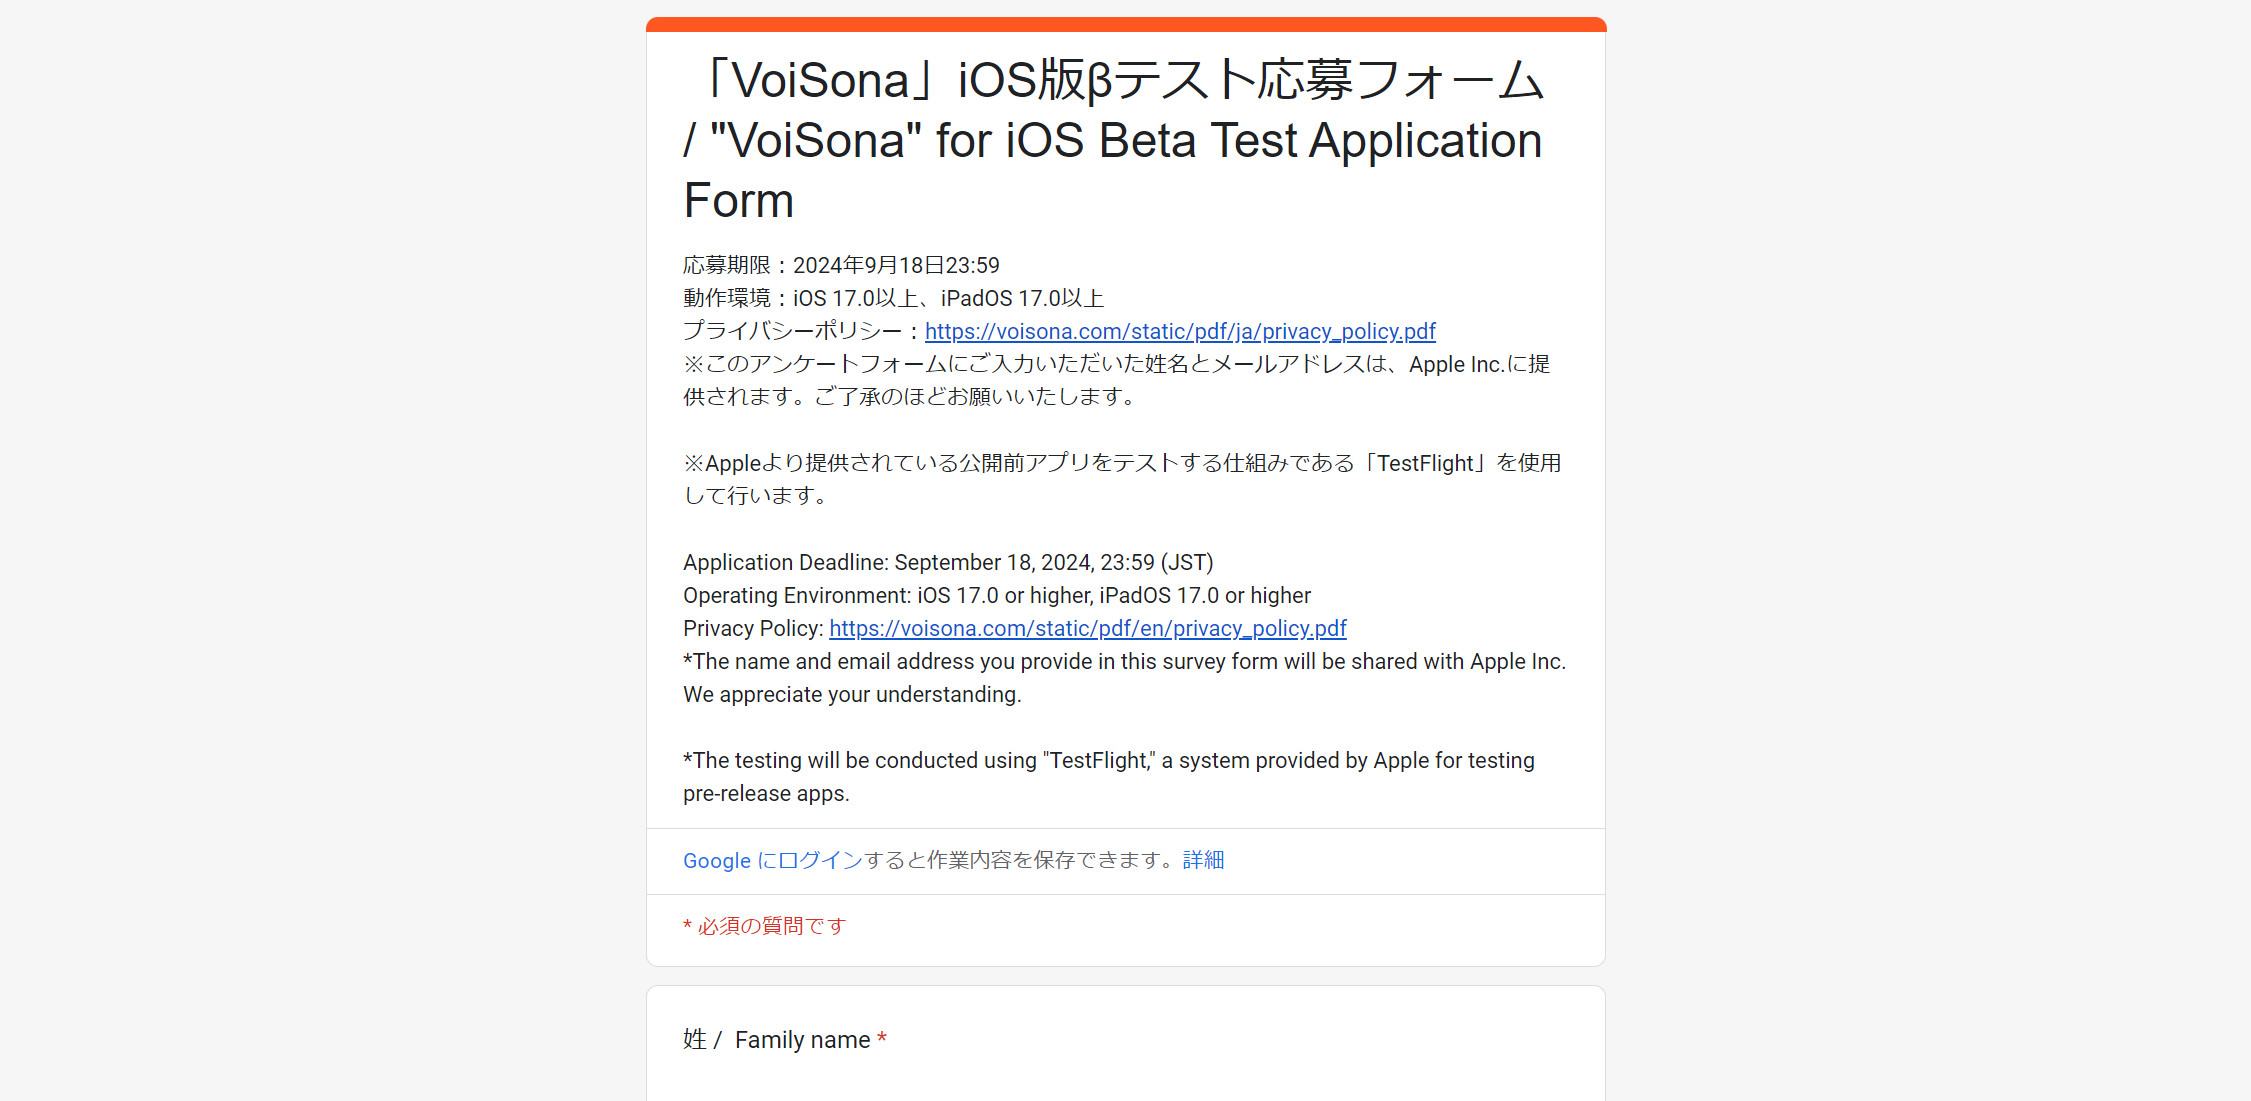This screenshot has height=1101, width=2251.
Task: Click the Operating Environment iOS 17.0 line
Action: 997,595
